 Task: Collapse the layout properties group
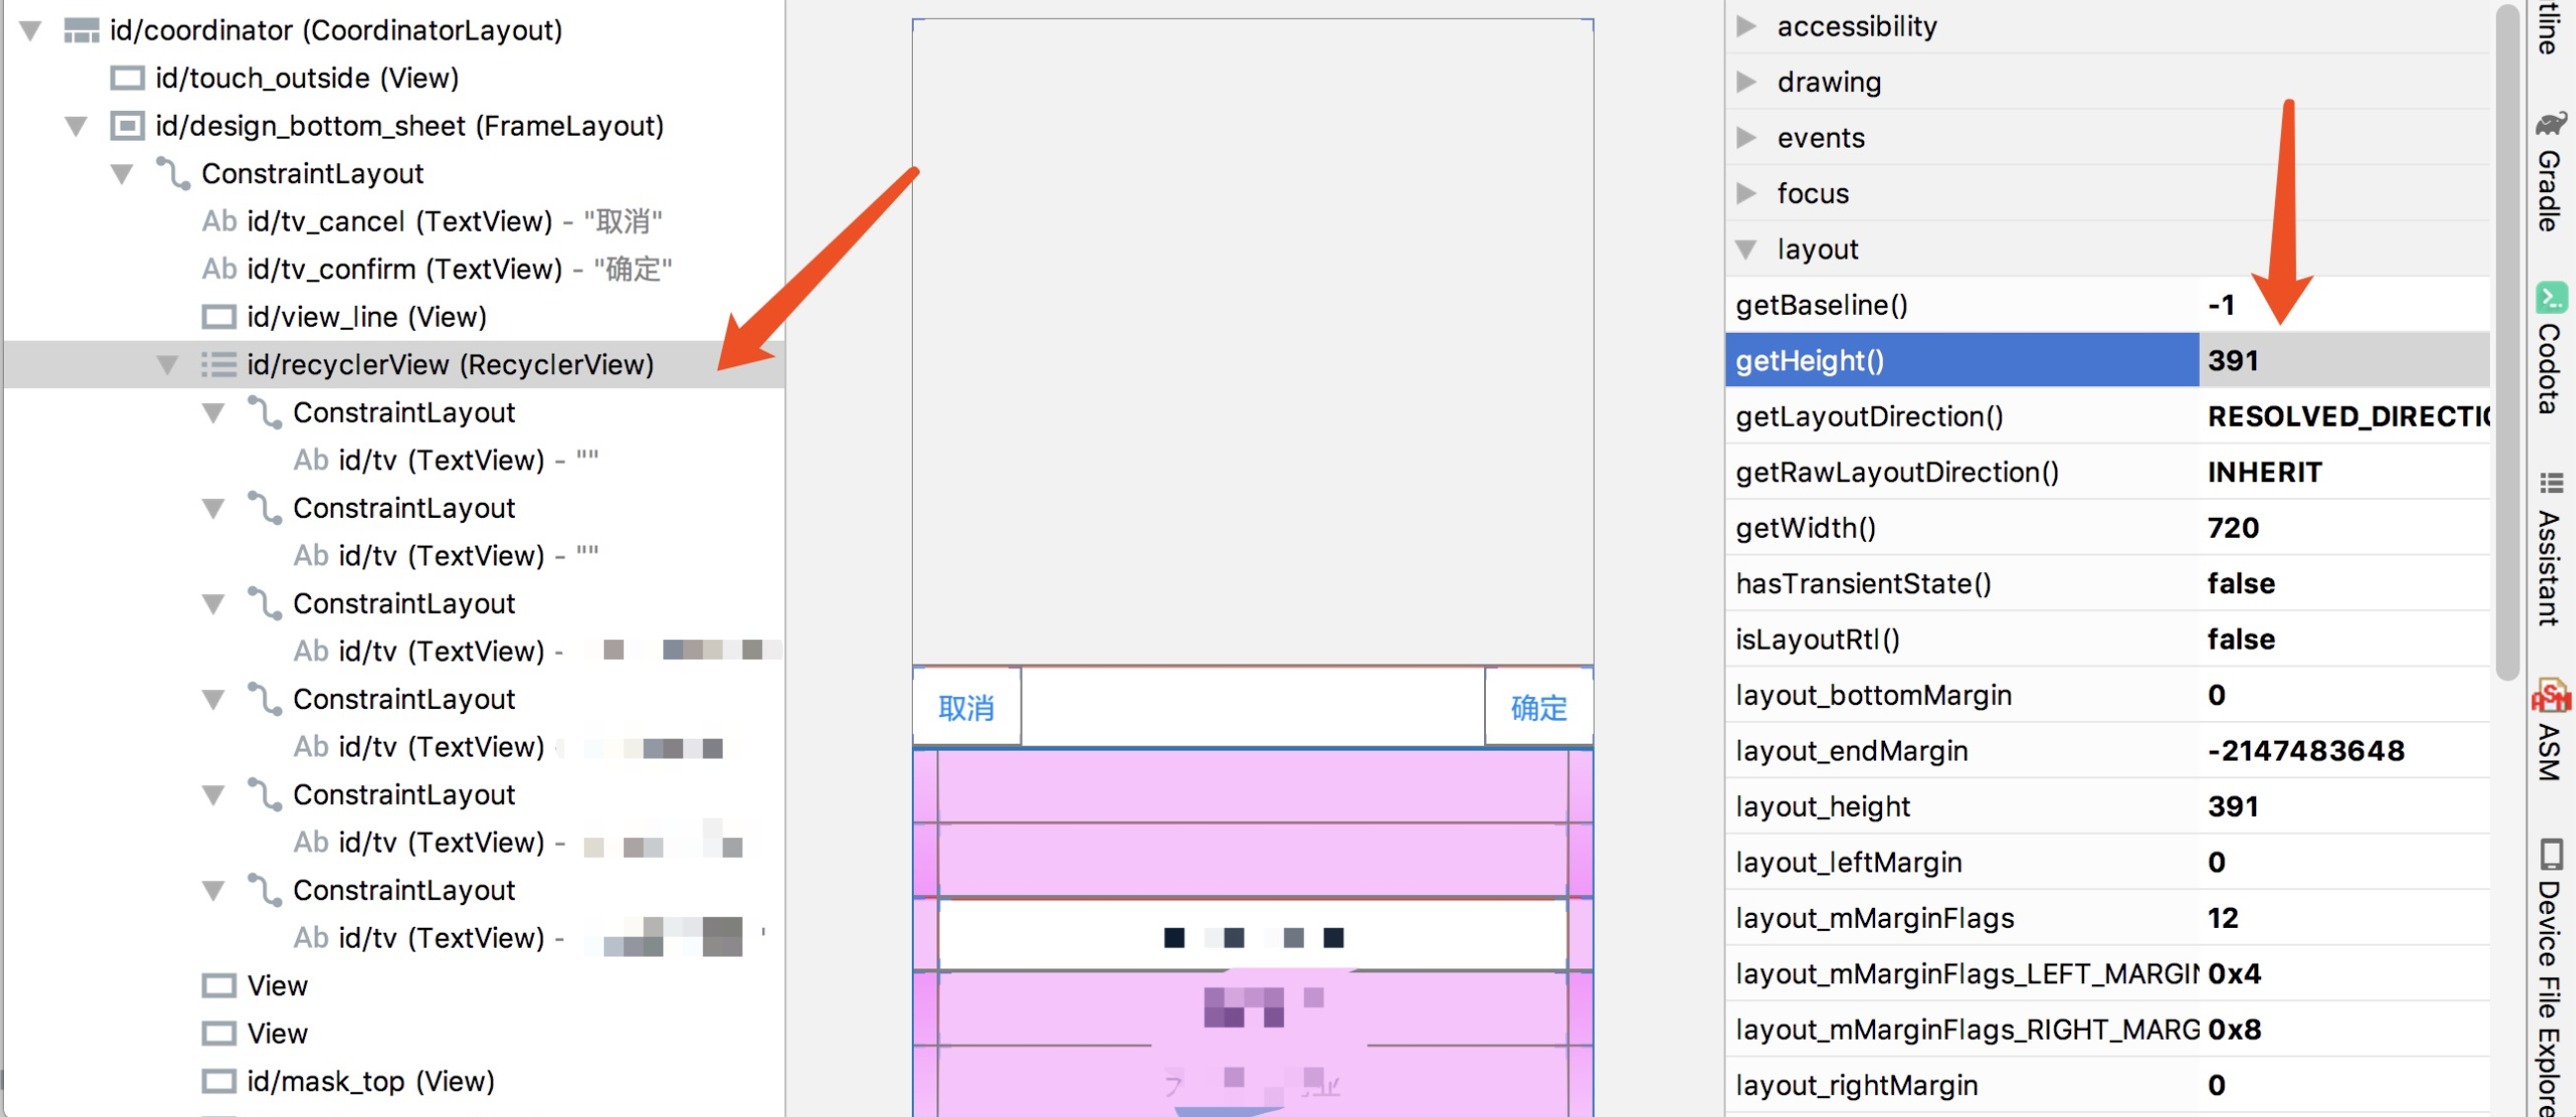(1746, 249)
